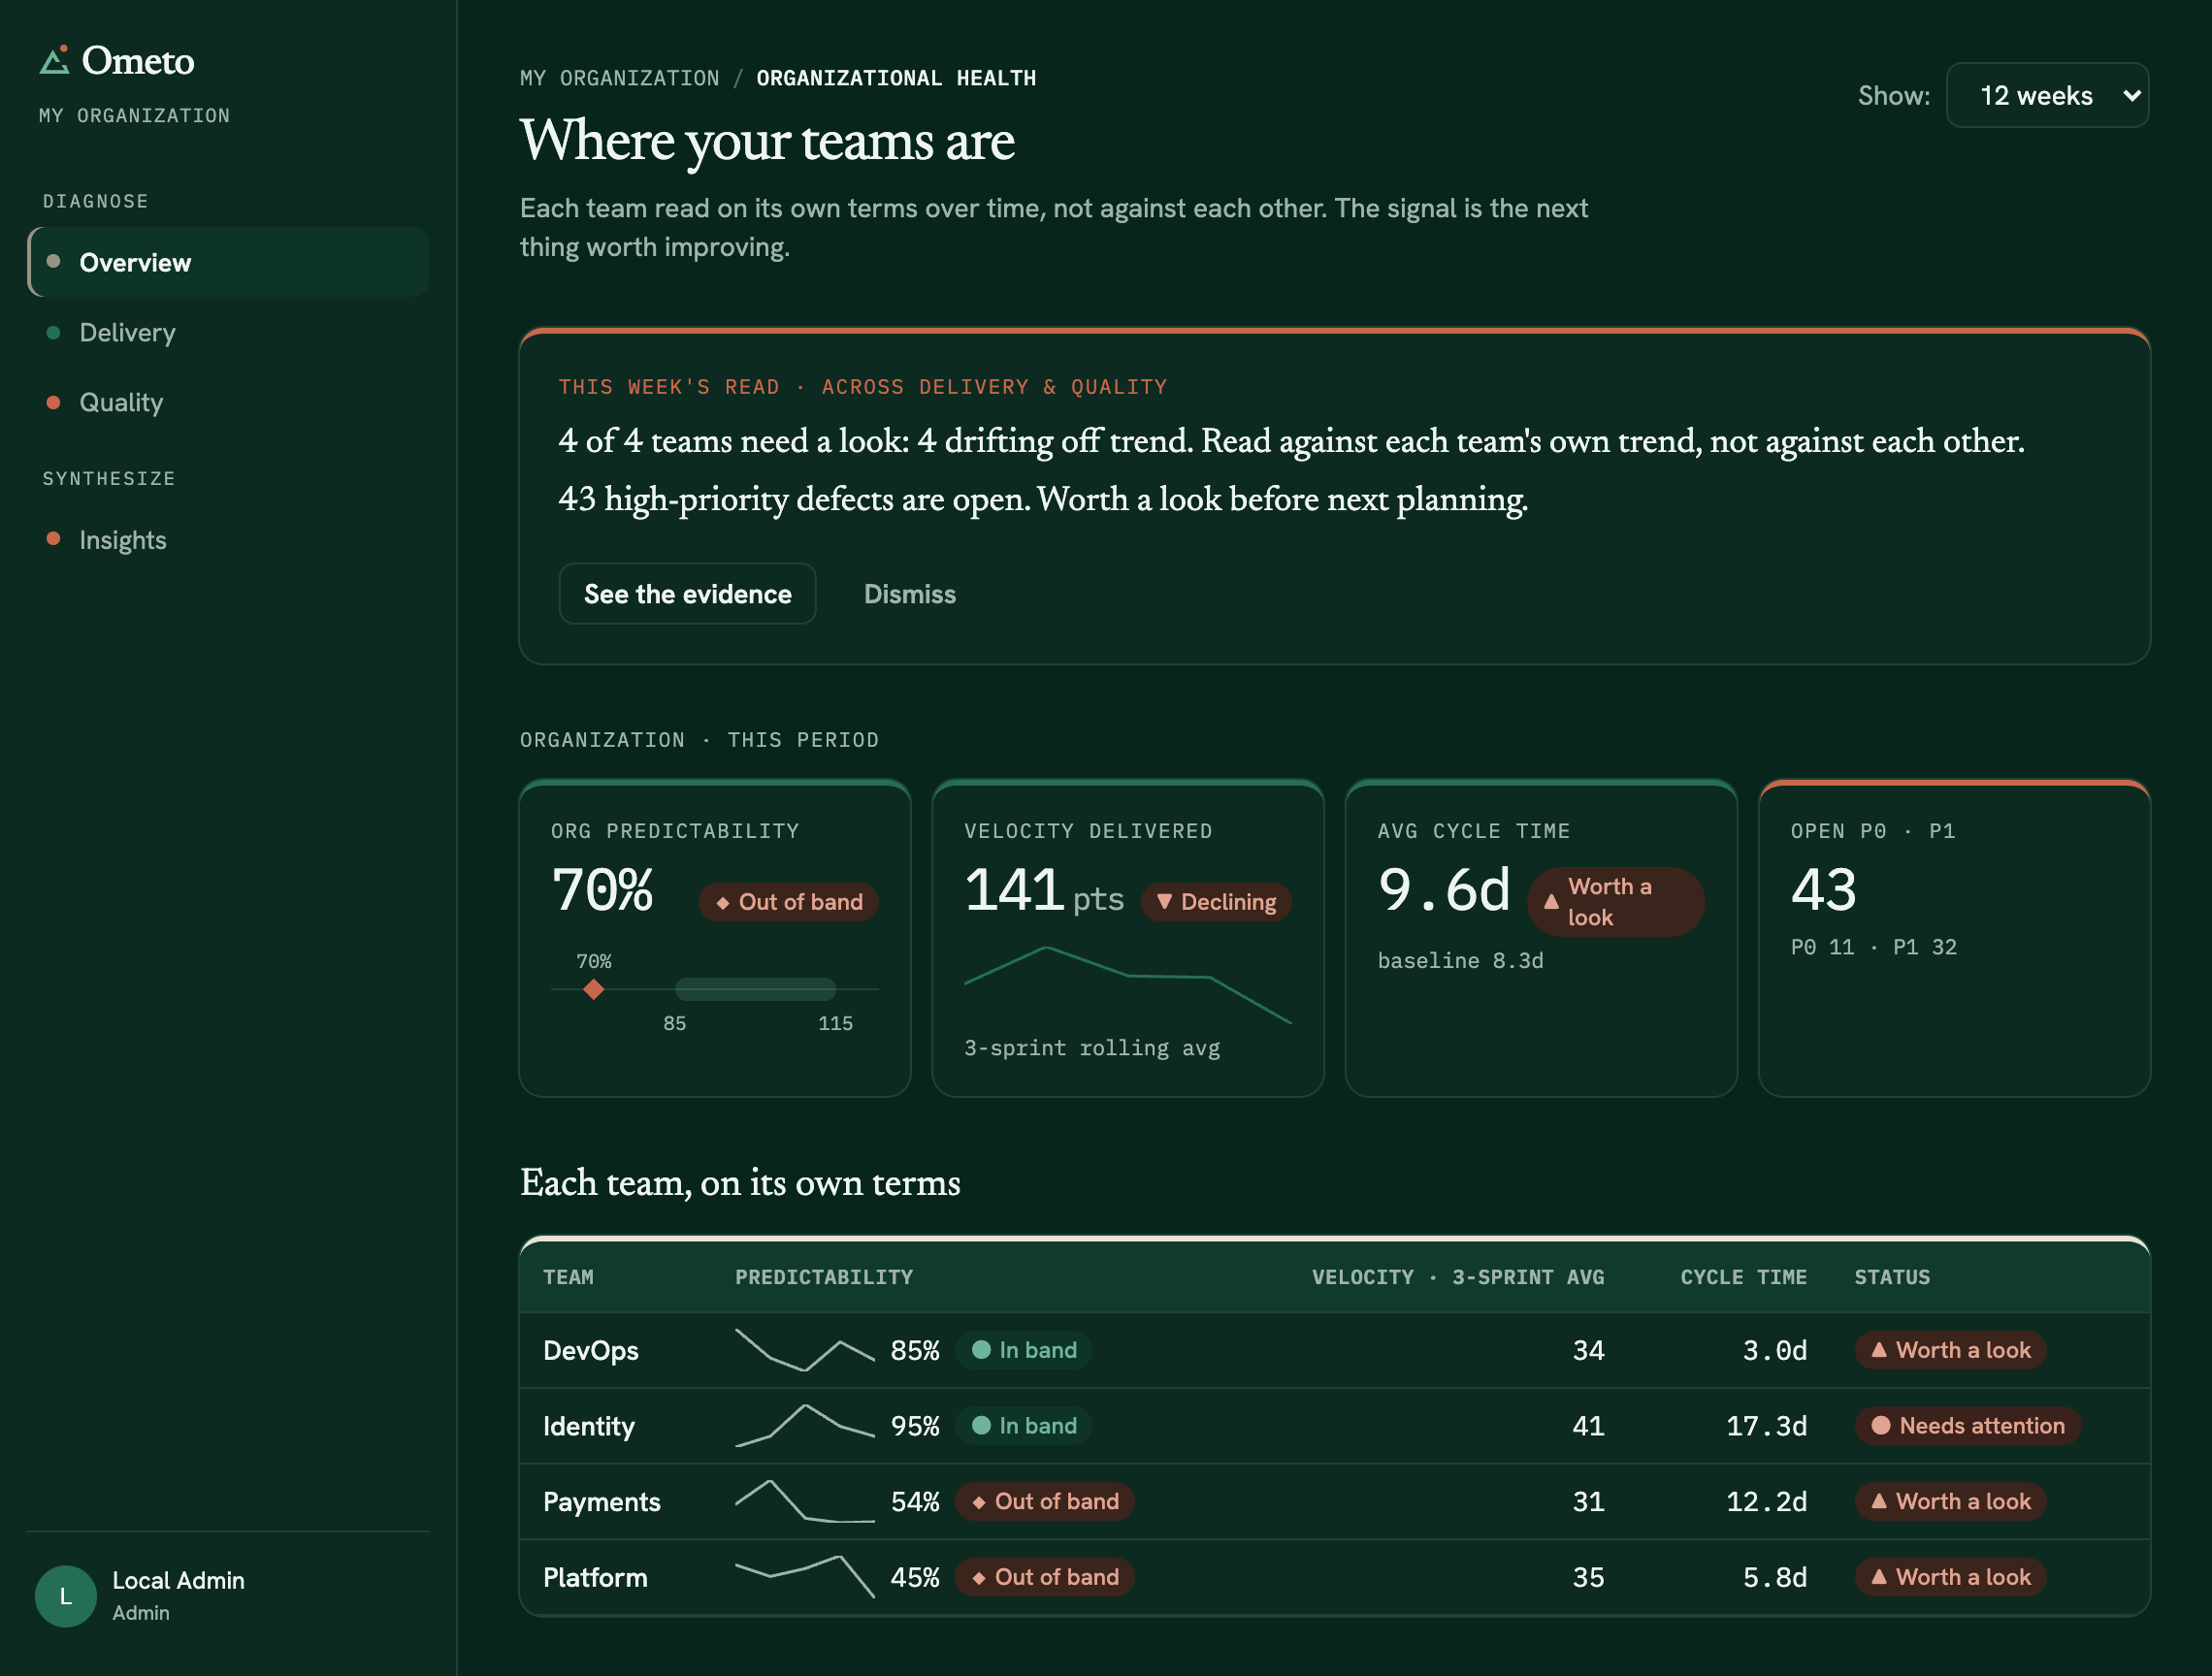Navigate to Insights
This screenshot has height=1676, width=2212.
[228, 540]
